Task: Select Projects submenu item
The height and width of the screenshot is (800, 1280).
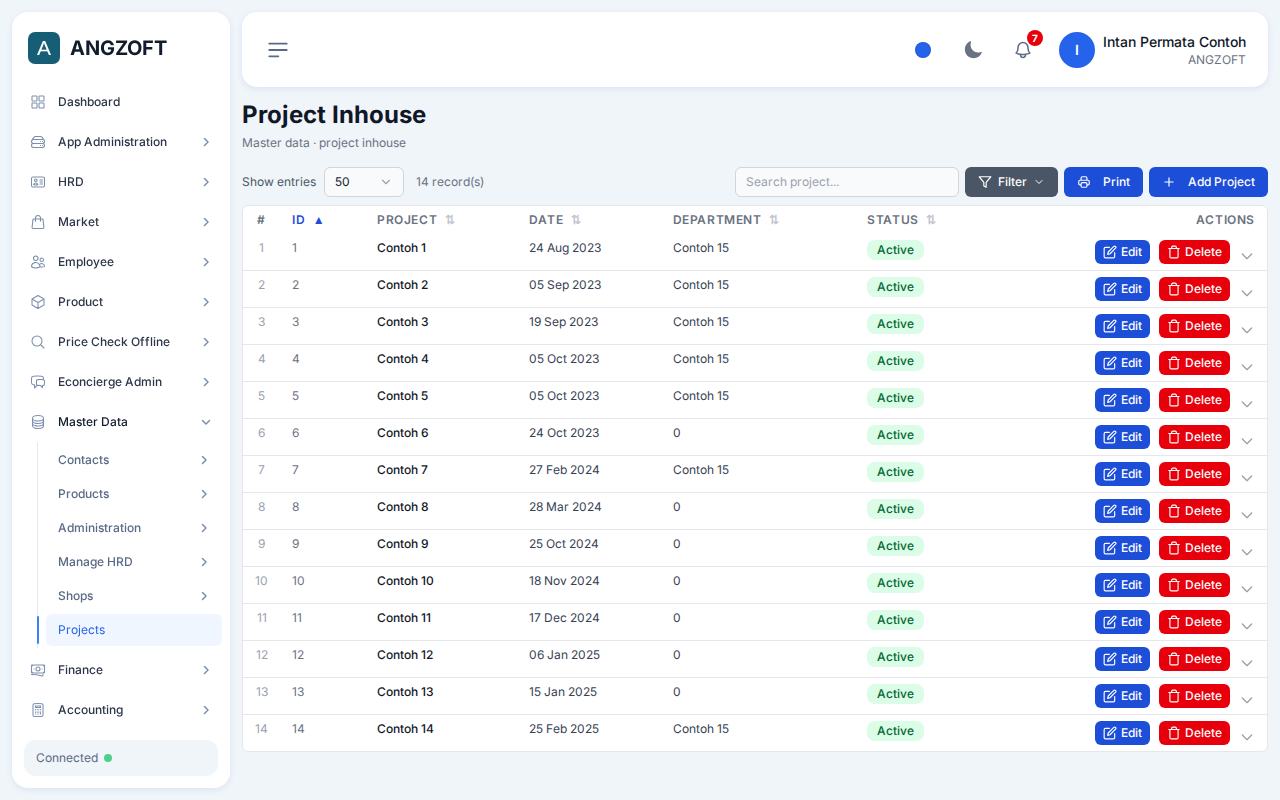Action: click(134, 630)
